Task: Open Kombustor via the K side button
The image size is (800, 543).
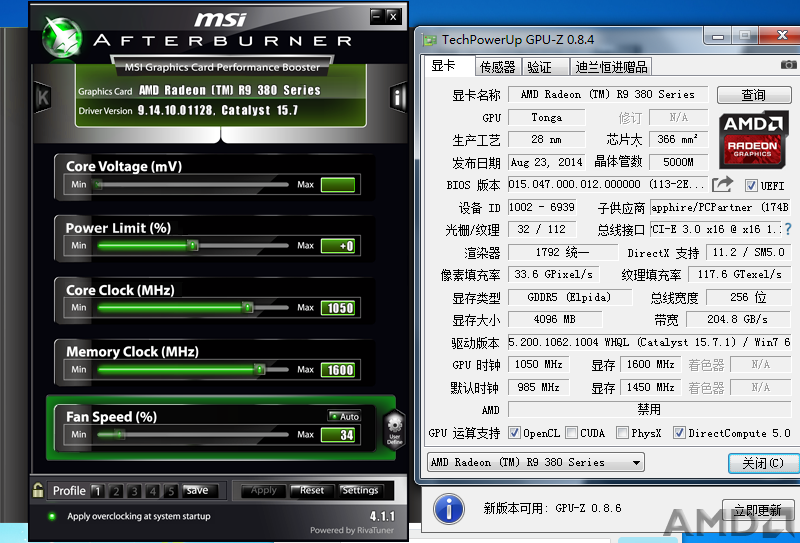Action: [43, 96]
